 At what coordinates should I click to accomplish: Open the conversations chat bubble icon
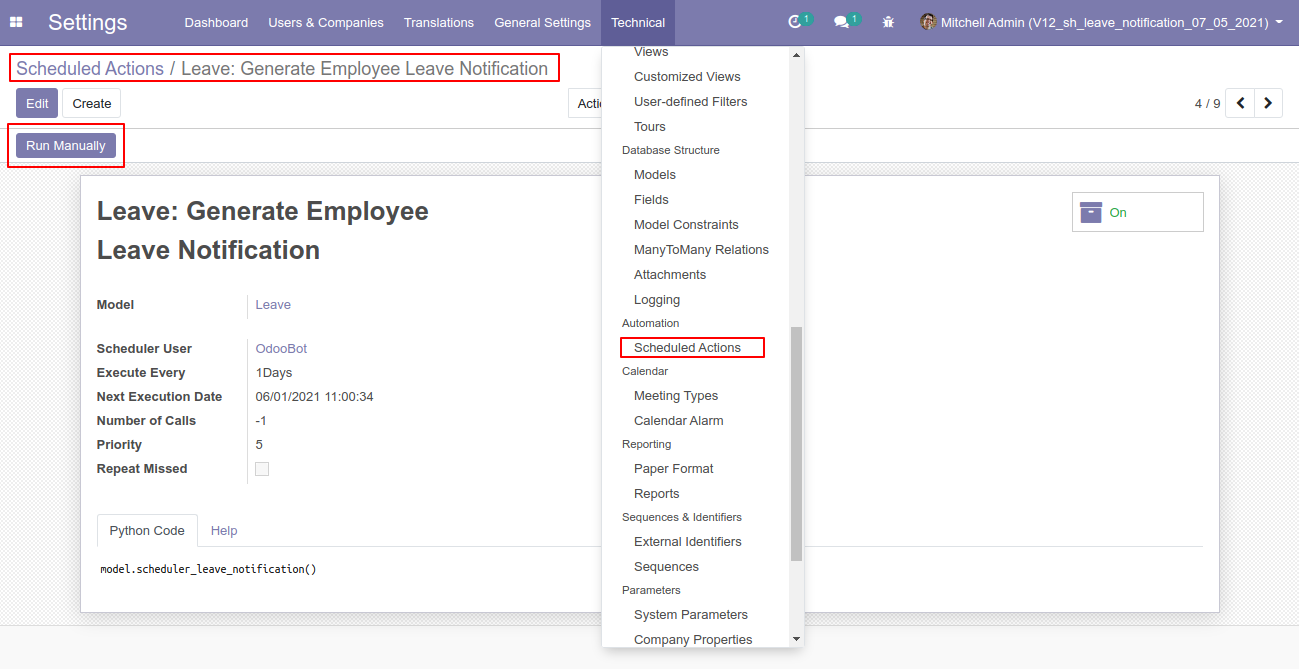pyautogui.click(x=841, y=22)
